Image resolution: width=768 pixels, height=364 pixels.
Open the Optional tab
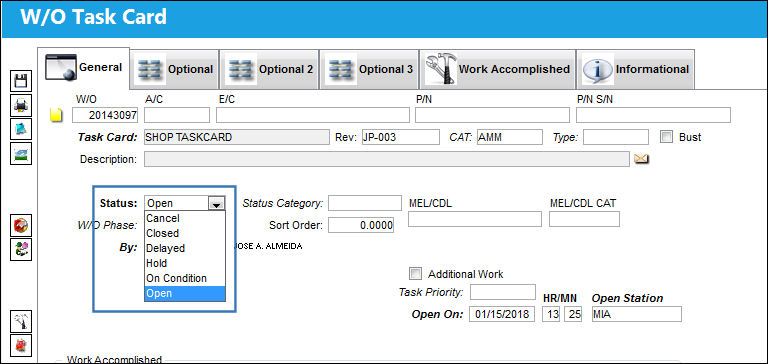pyautogui.click(x=175, y=70)
